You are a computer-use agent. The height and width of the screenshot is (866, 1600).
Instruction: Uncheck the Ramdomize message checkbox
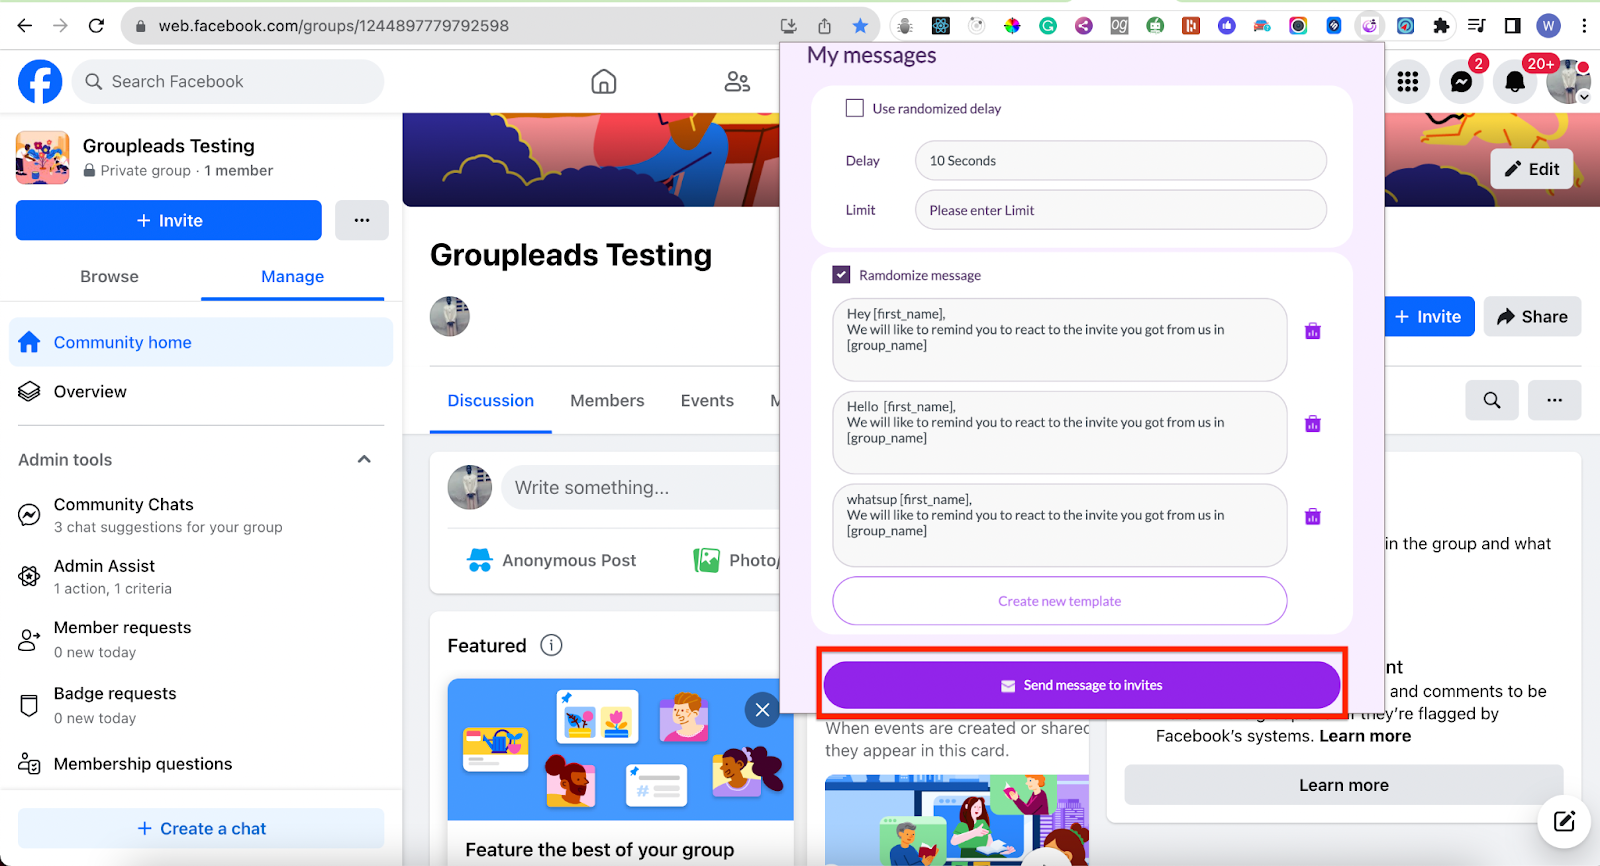[841, 274]
